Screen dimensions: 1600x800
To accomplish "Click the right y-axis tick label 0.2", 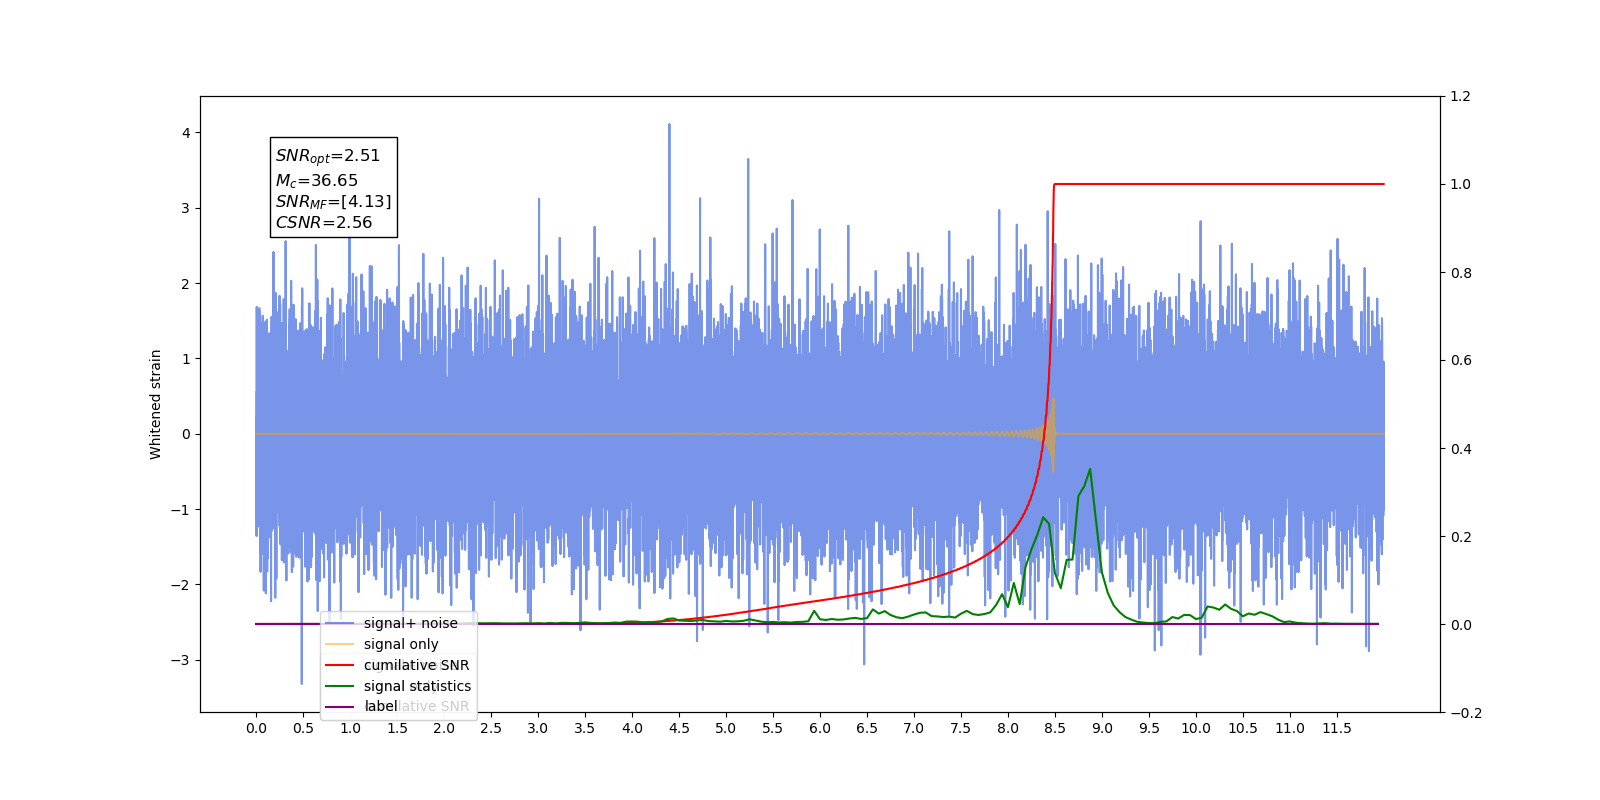I will tap(1460, 537).
